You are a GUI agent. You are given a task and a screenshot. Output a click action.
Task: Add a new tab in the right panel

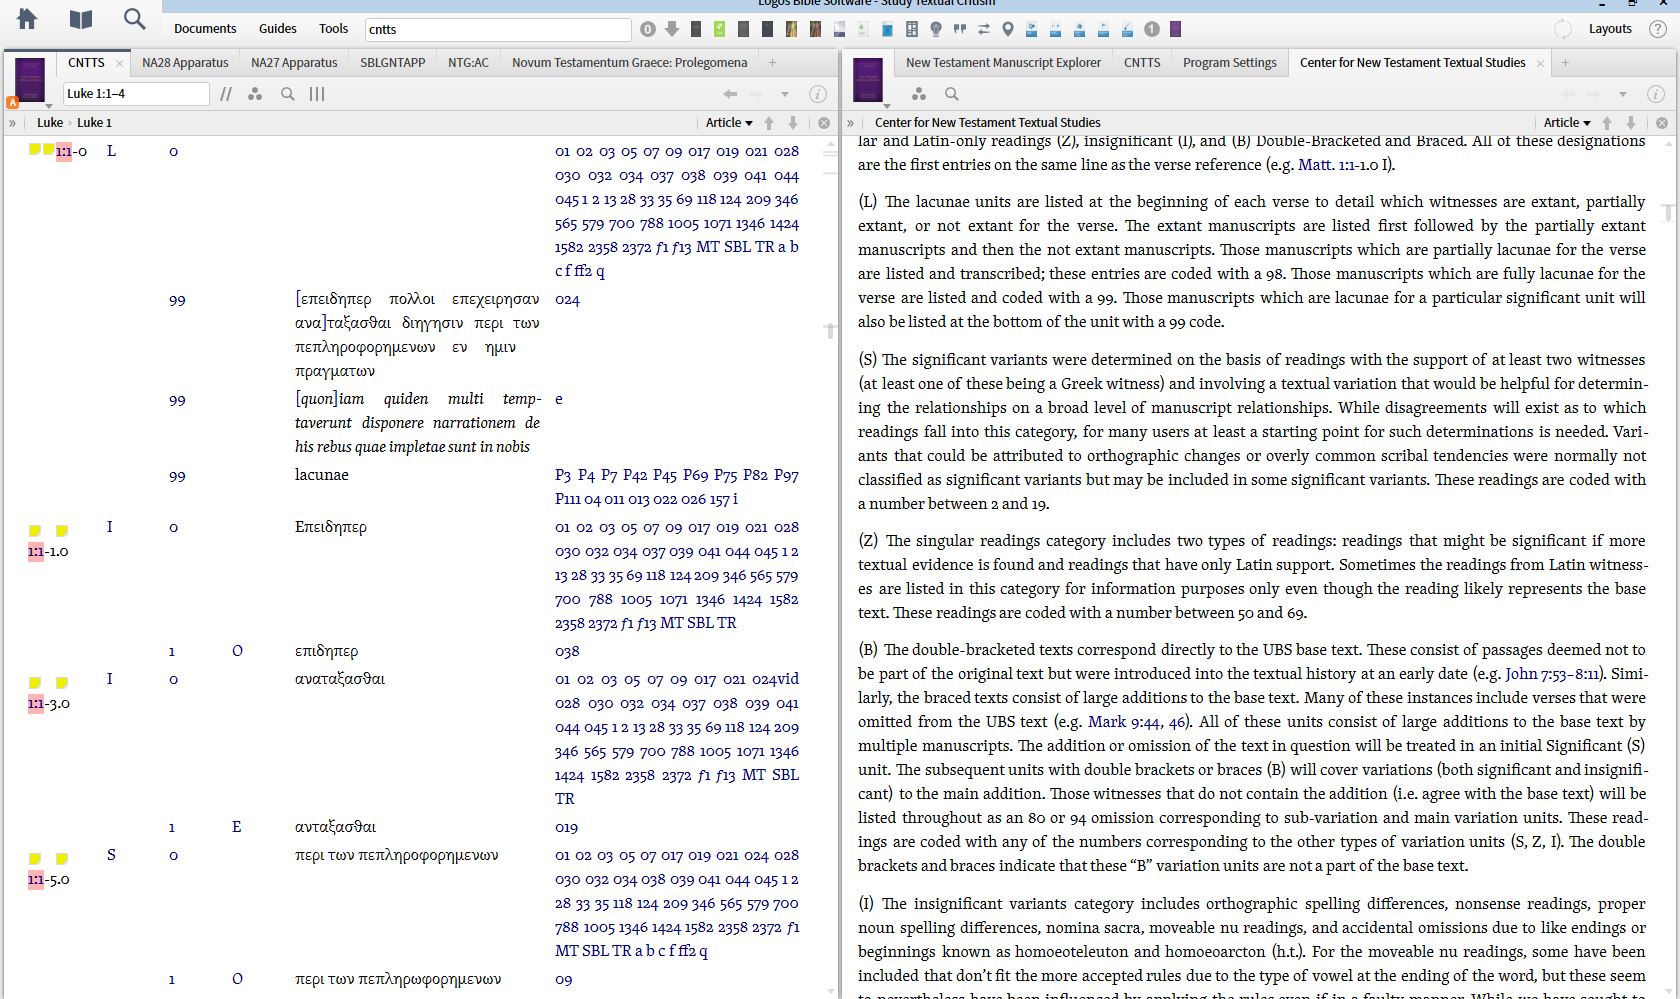[1565, 63]
